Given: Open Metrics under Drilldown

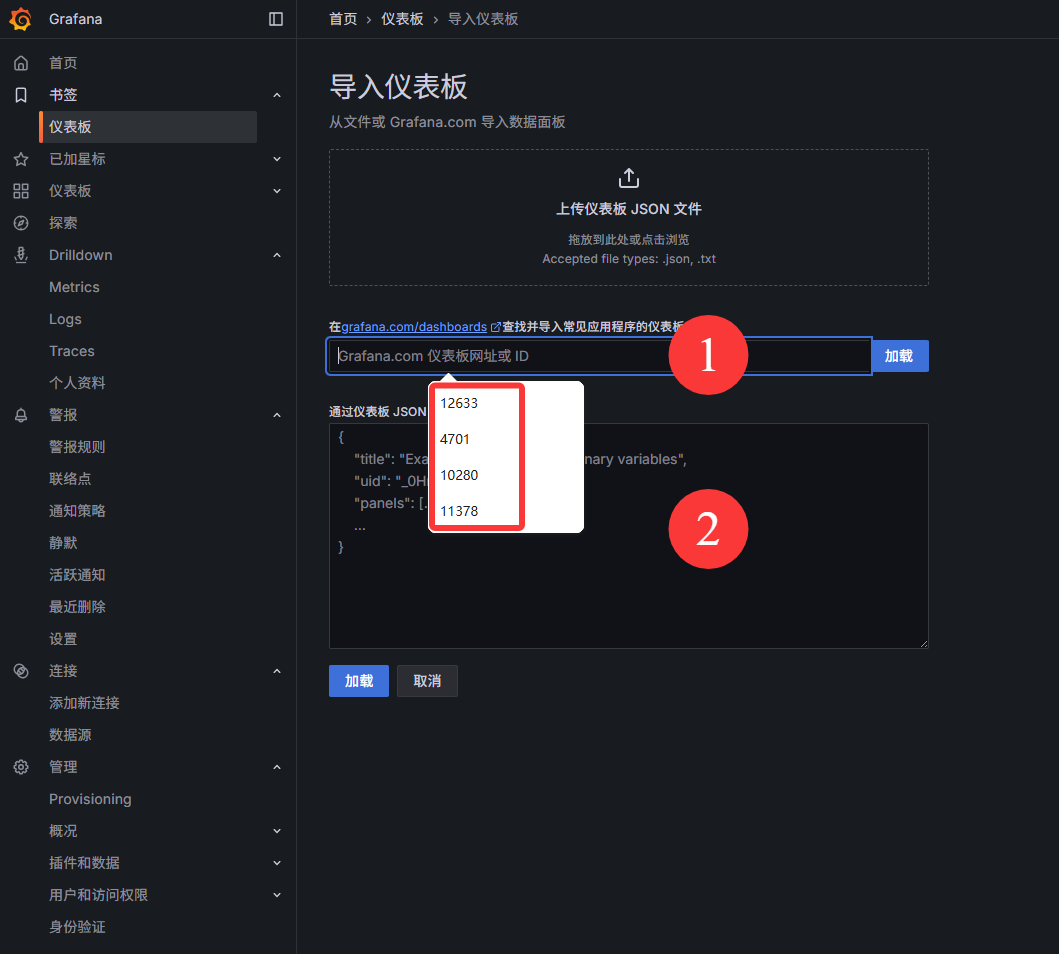Looking at the screenshot, I should pos(74,287).
